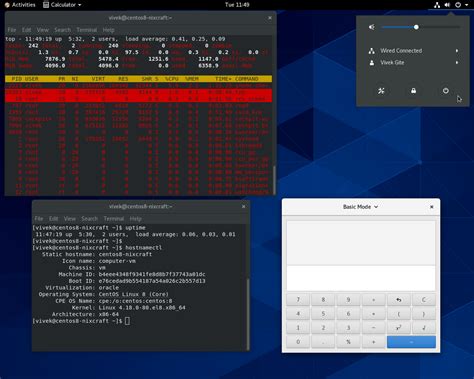Viewport: 474px width, 379px height.
Task: Click the 5 key in Calculator
Action: coord(323,314)
